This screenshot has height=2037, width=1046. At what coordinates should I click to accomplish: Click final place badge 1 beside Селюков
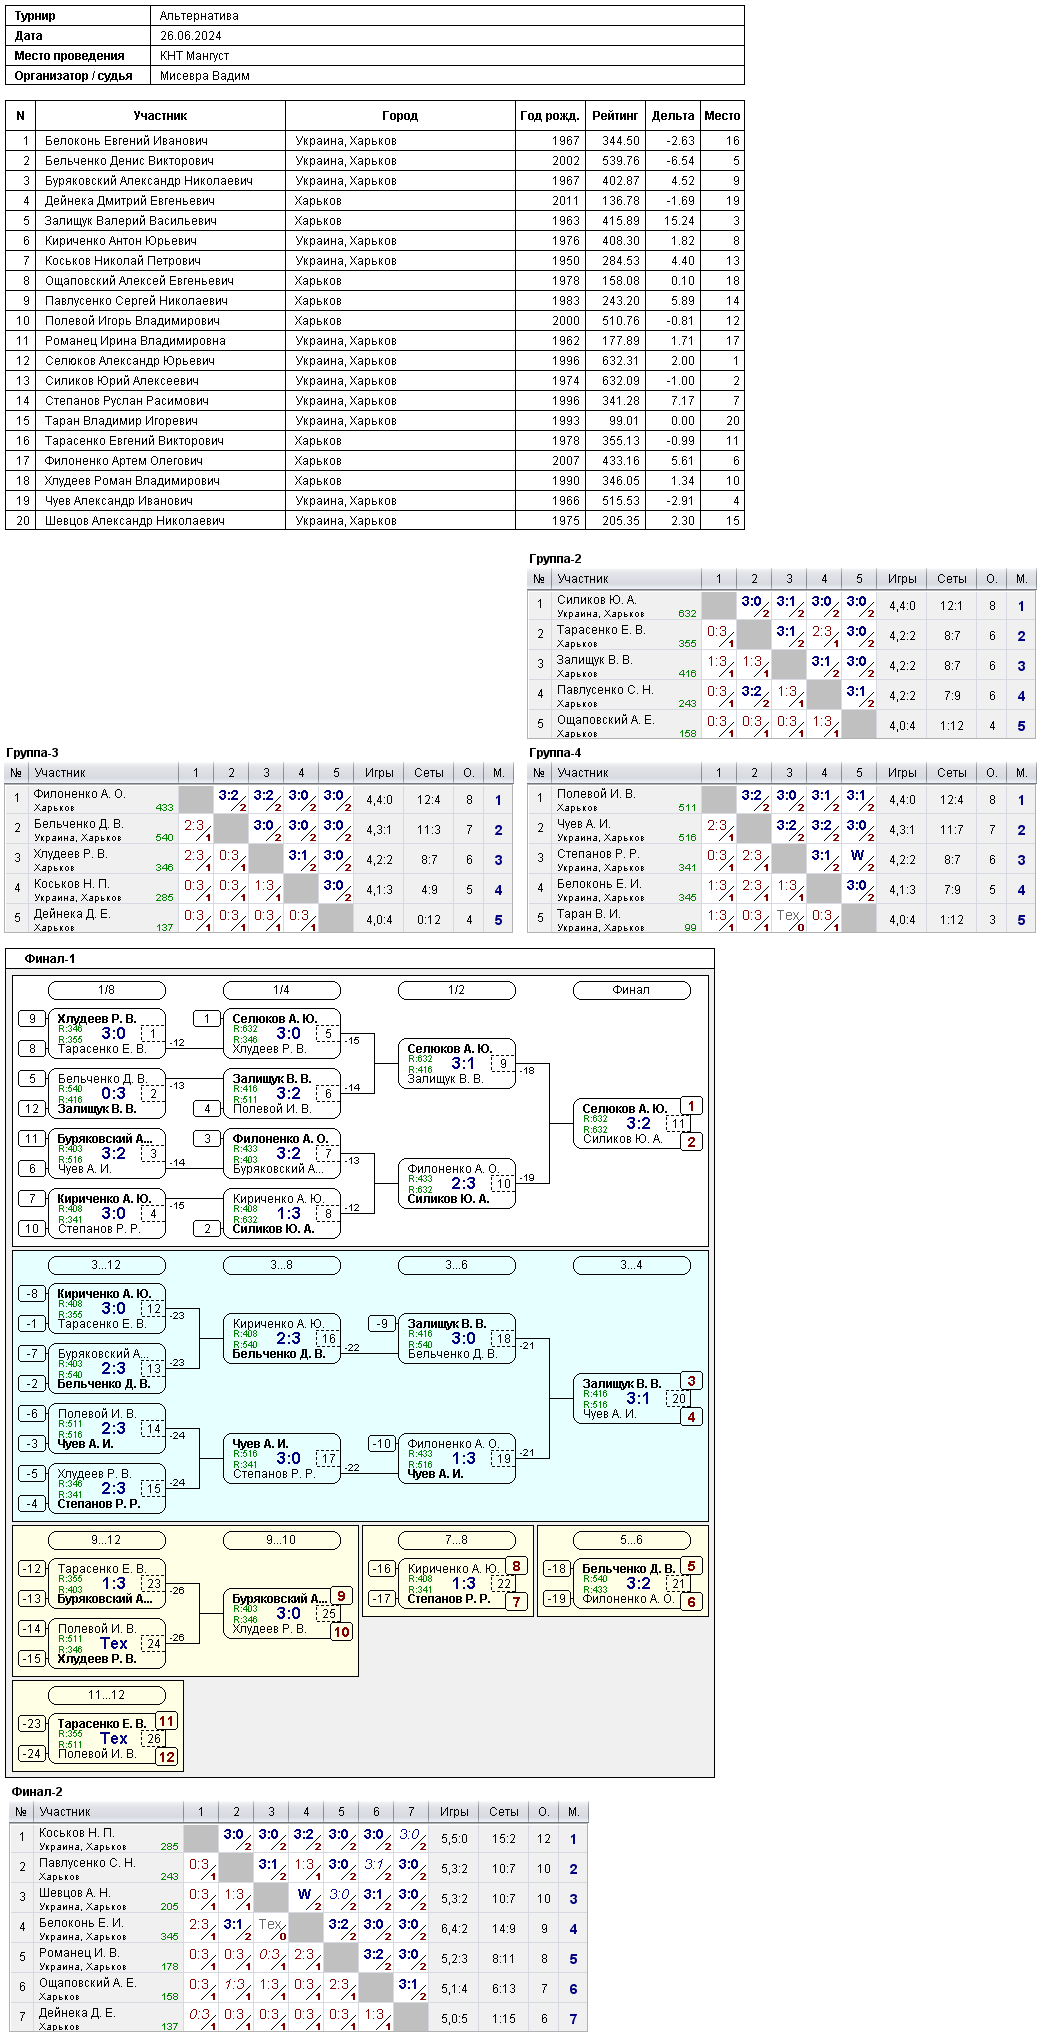click(691, 1106)
